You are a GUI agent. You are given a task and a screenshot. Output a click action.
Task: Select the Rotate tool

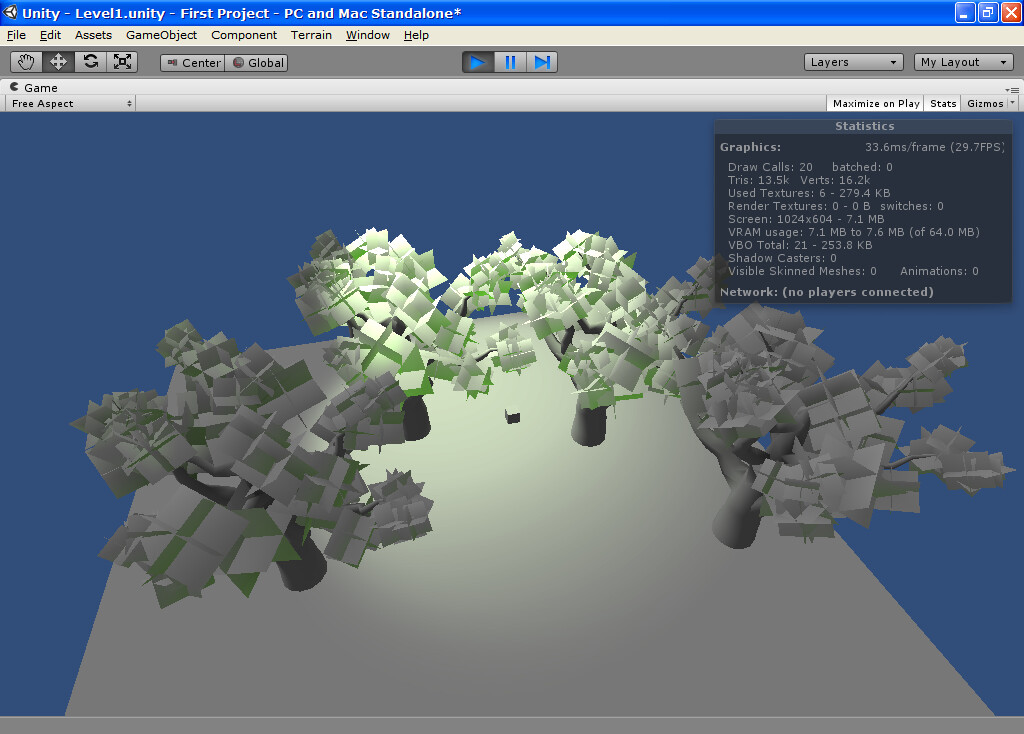(x=89, y=61)
